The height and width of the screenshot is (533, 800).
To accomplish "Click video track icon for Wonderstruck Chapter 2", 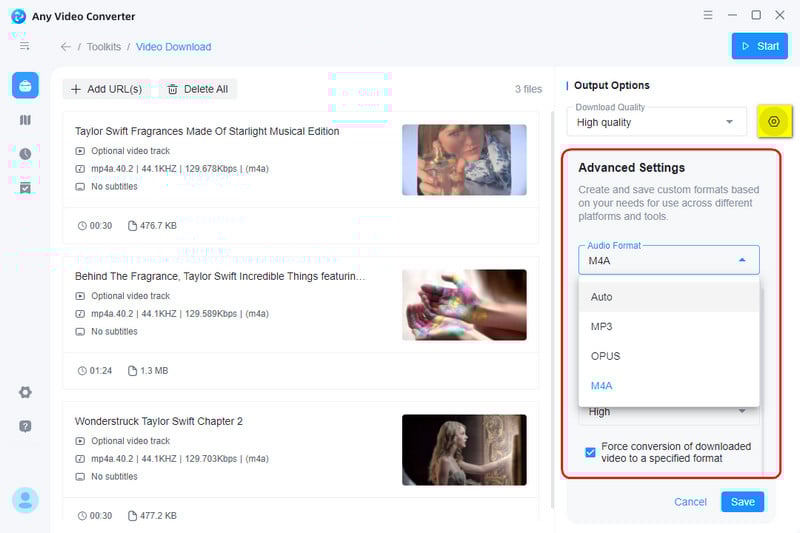I will [80, 441].
